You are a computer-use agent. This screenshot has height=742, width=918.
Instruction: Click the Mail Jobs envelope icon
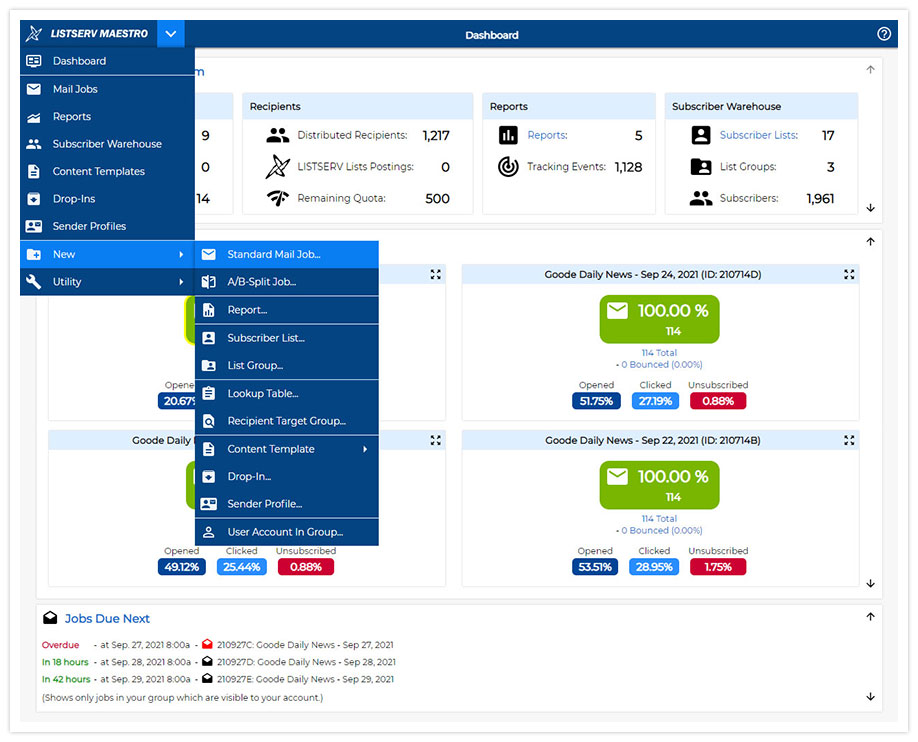[x=34, y=89]
